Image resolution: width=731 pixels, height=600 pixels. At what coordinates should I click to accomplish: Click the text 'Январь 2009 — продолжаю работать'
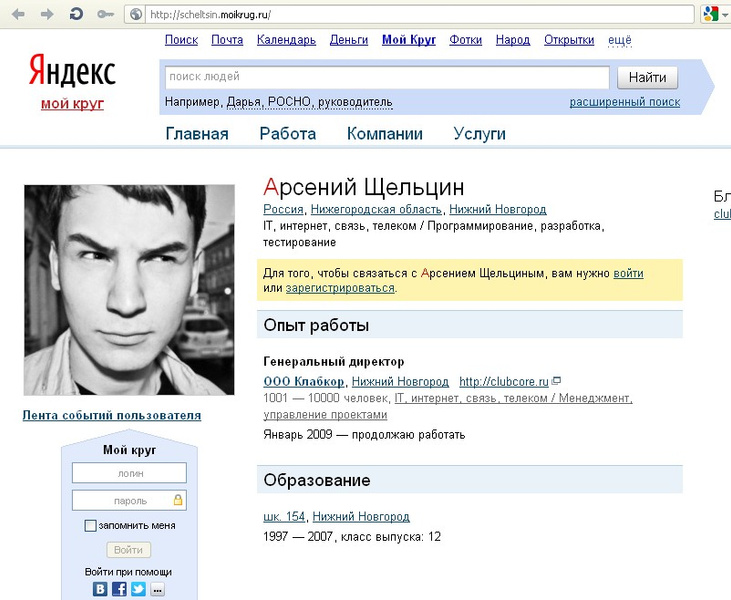click(x=364, y=434)
